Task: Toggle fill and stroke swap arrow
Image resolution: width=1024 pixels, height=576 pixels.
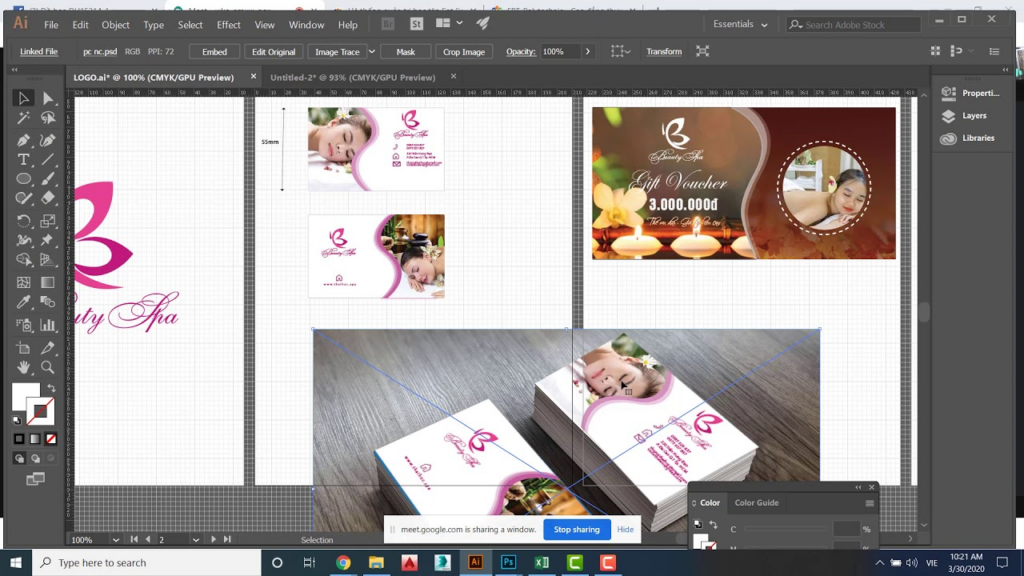Action: point(50,388)
